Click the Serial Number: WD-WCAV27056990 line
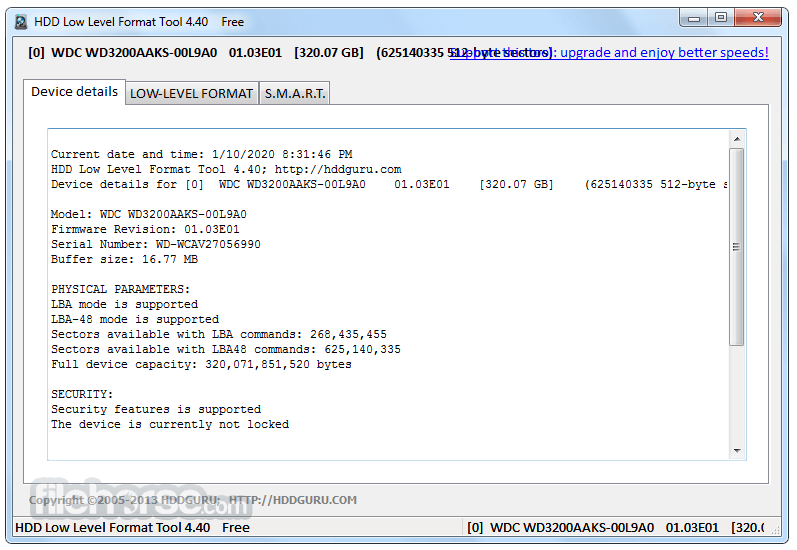The image size is (797, 550). click(x=156, y=245)
